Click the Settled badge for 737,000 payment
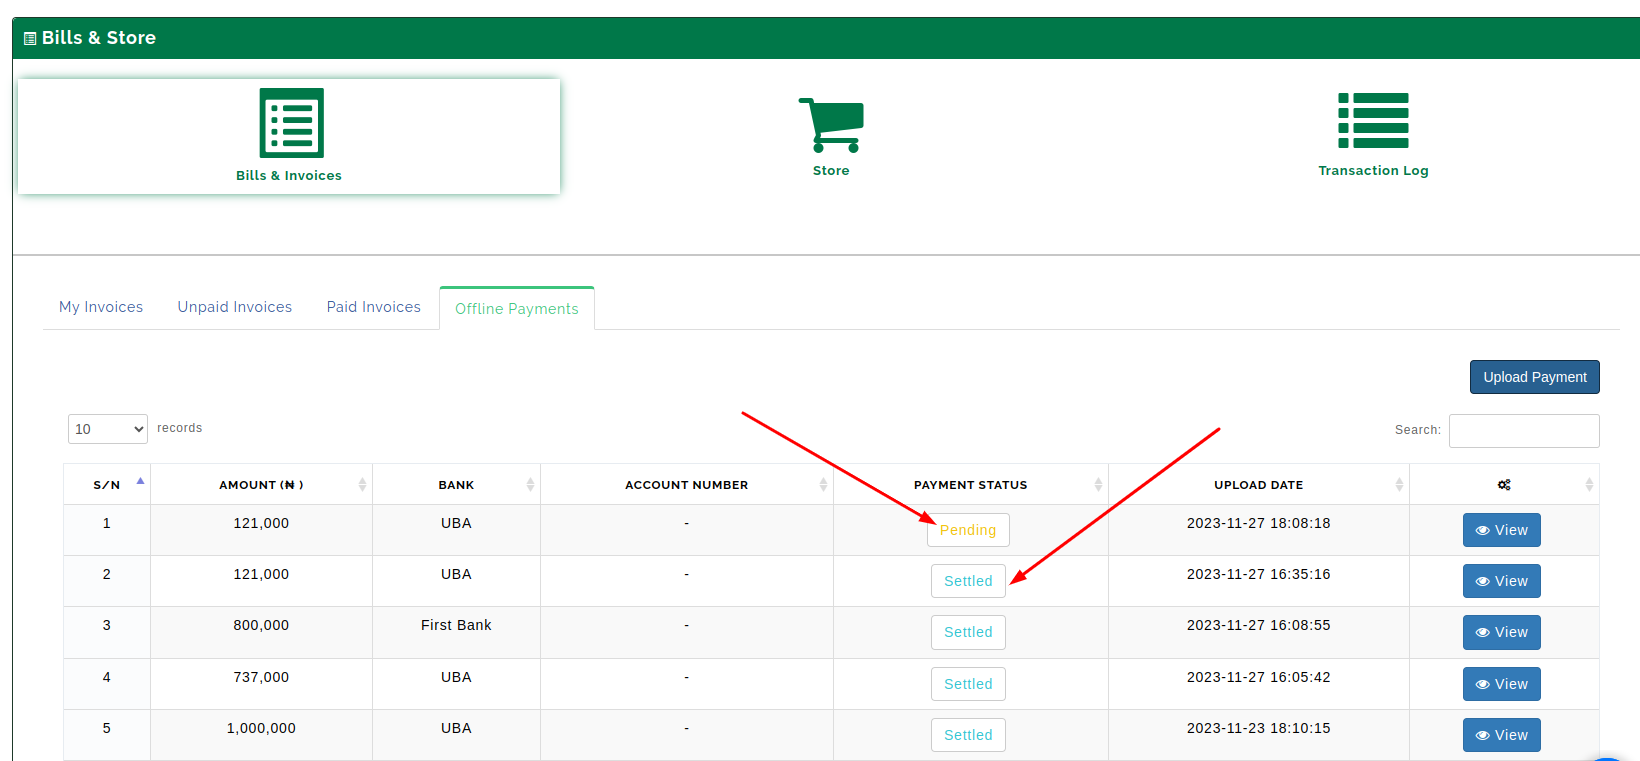Image resolution: width=1640 pixels, height=761 pixels. tap(968, 684)
